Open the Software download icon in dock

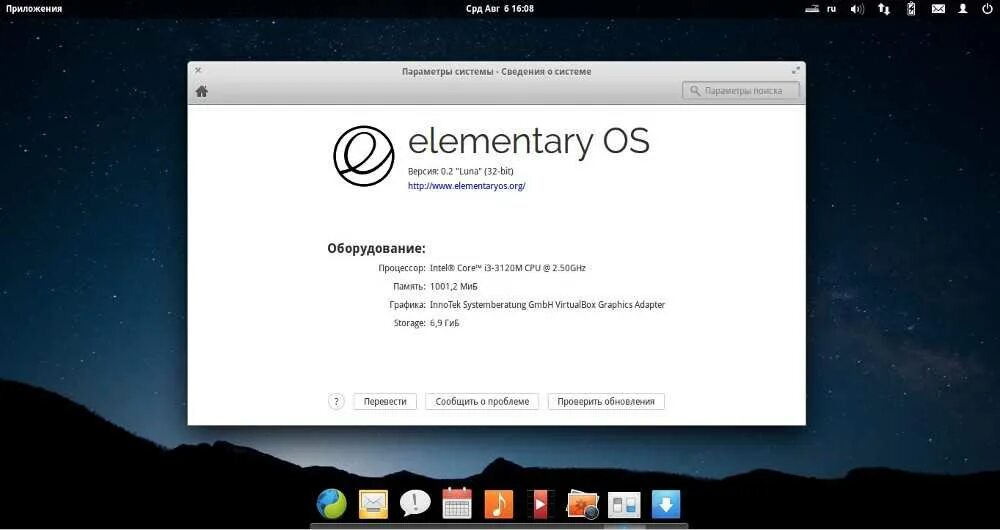(x=666, y=504)
